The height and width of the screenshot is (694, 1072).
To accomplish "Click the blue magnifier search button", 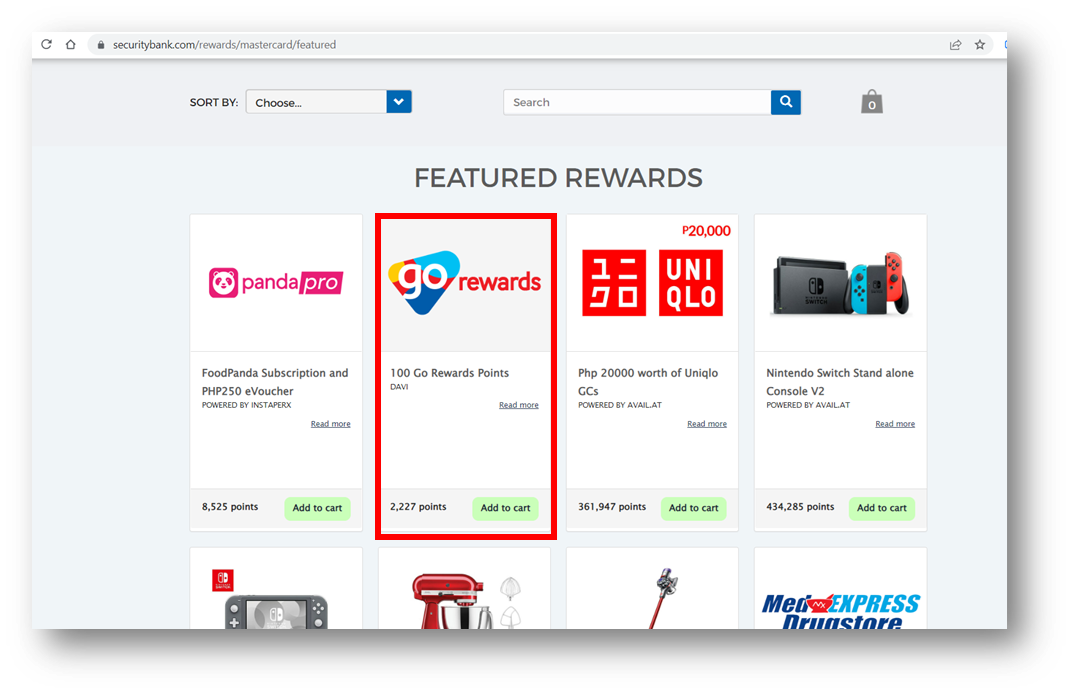I will pos(786,102).
